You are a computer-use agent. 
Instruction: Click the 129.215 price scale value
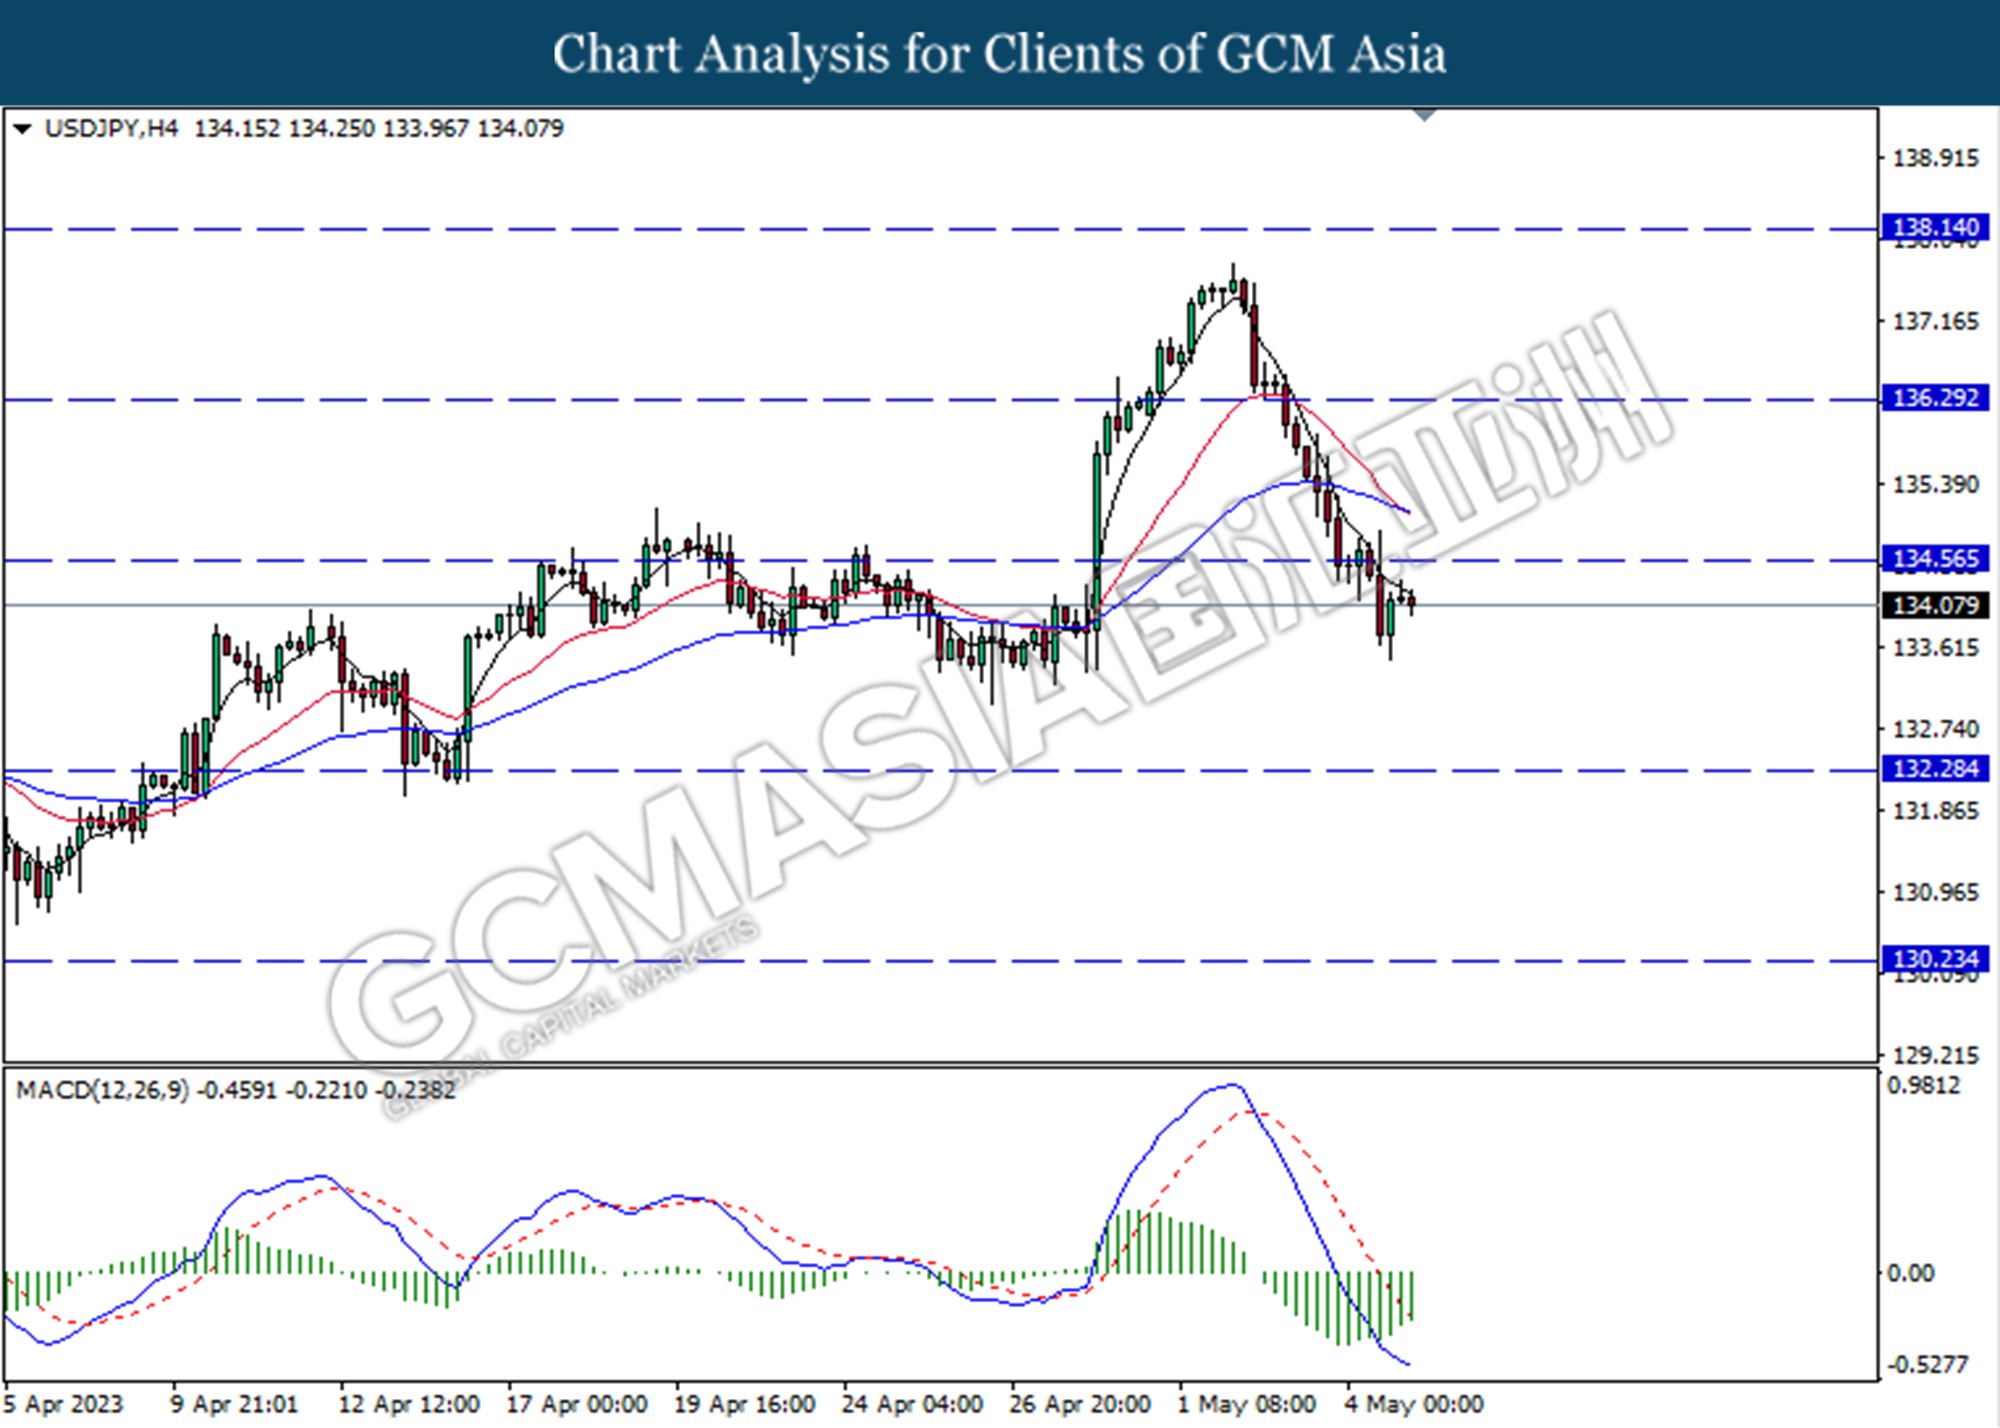[1935, 1055]
